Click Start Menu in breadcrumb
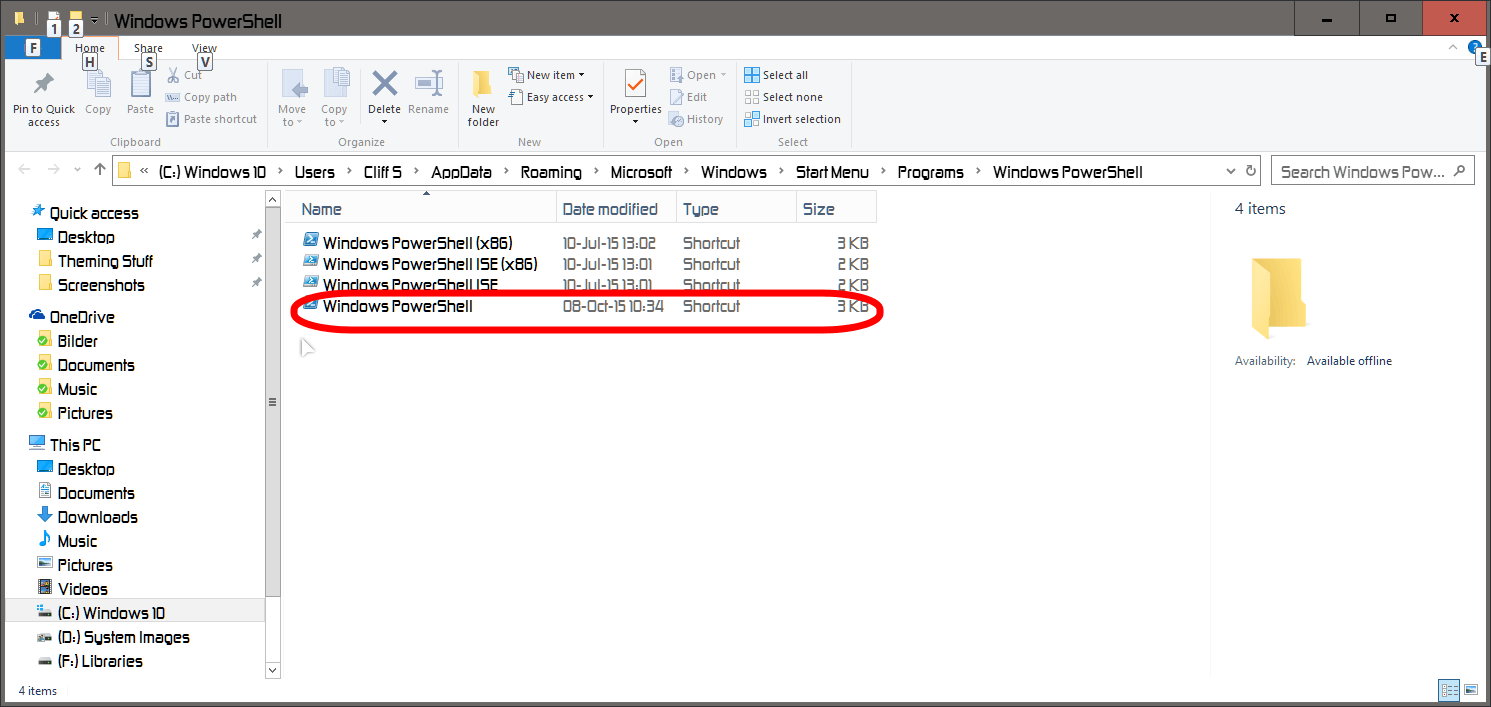 click(832, 172)
